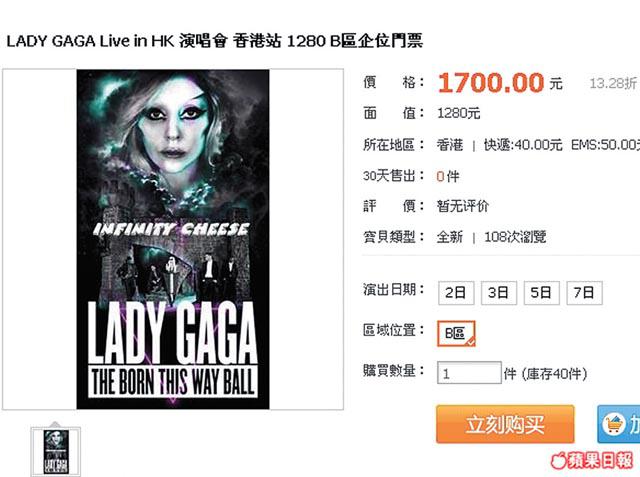Toggle the selected B區 zone option
This screenshot has width=640, height=477.
tap(456, 333)
